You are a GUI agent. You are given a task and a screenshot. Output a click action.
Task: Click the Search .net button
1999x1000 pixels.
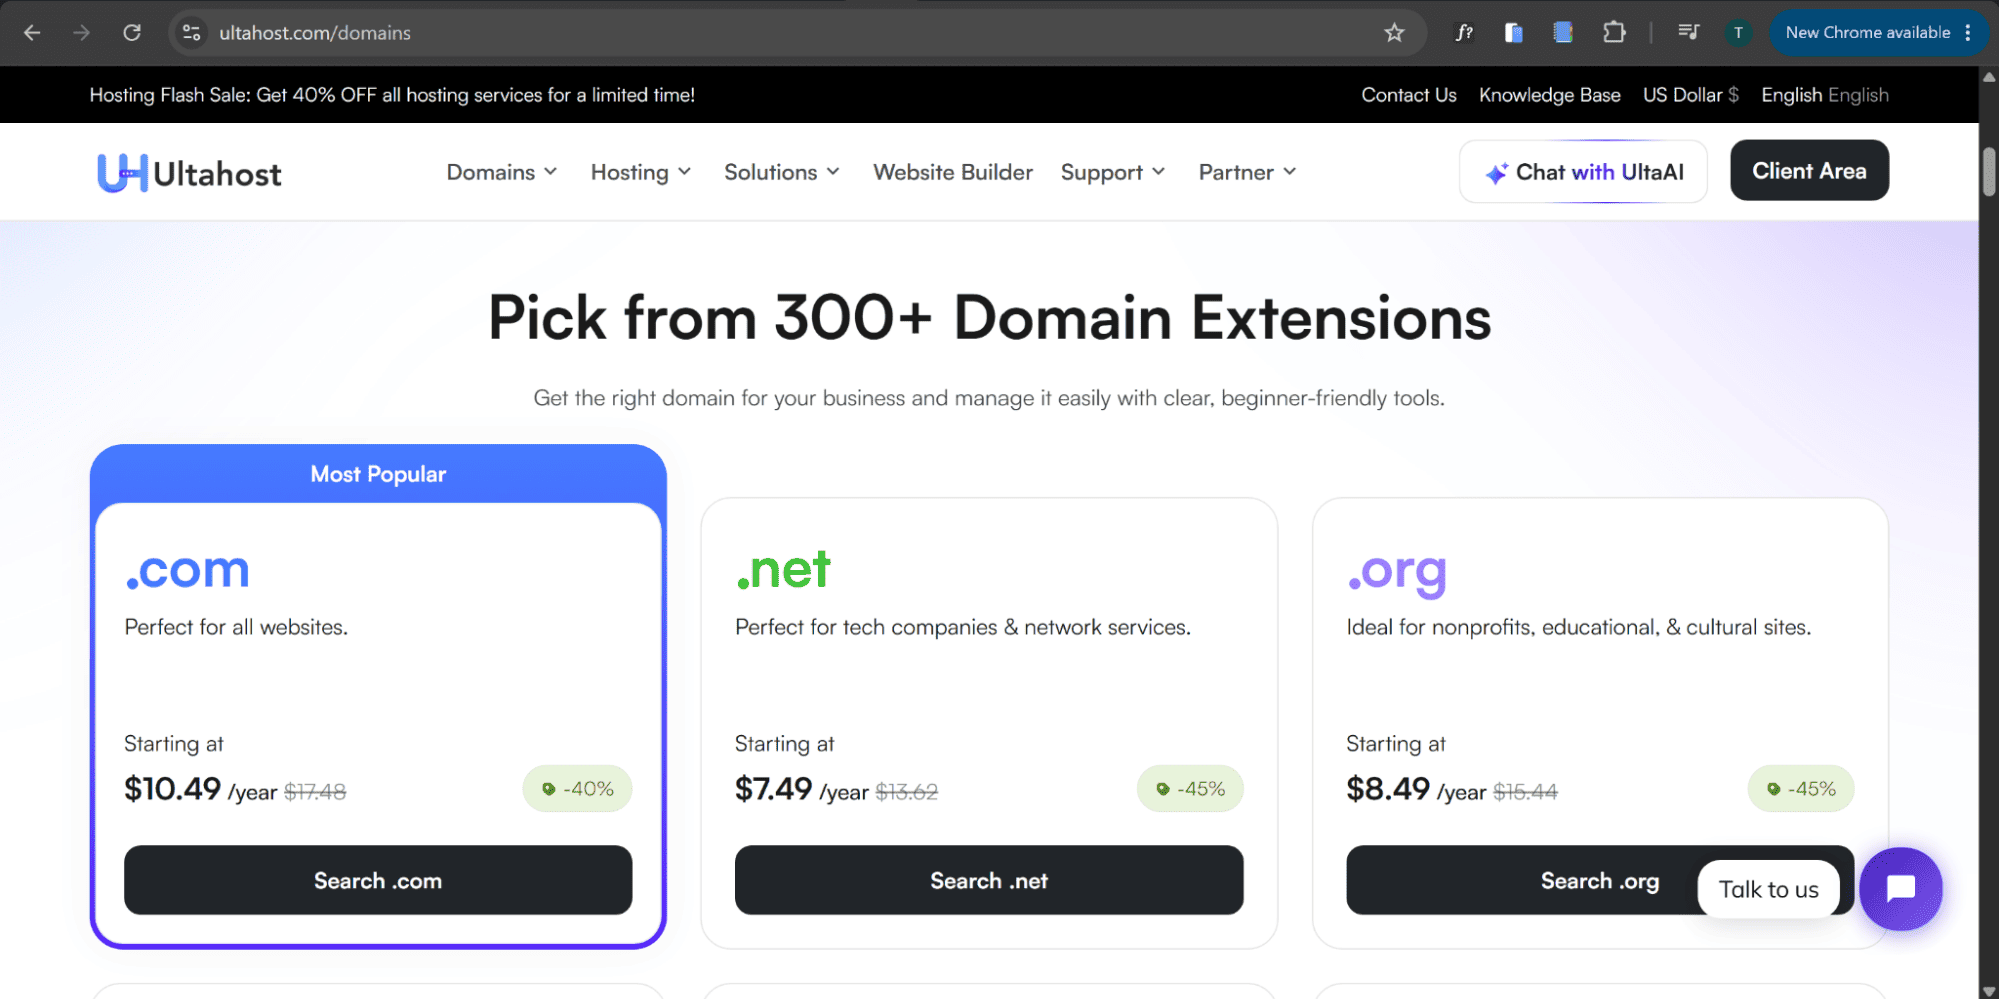[x=989, y=880]
